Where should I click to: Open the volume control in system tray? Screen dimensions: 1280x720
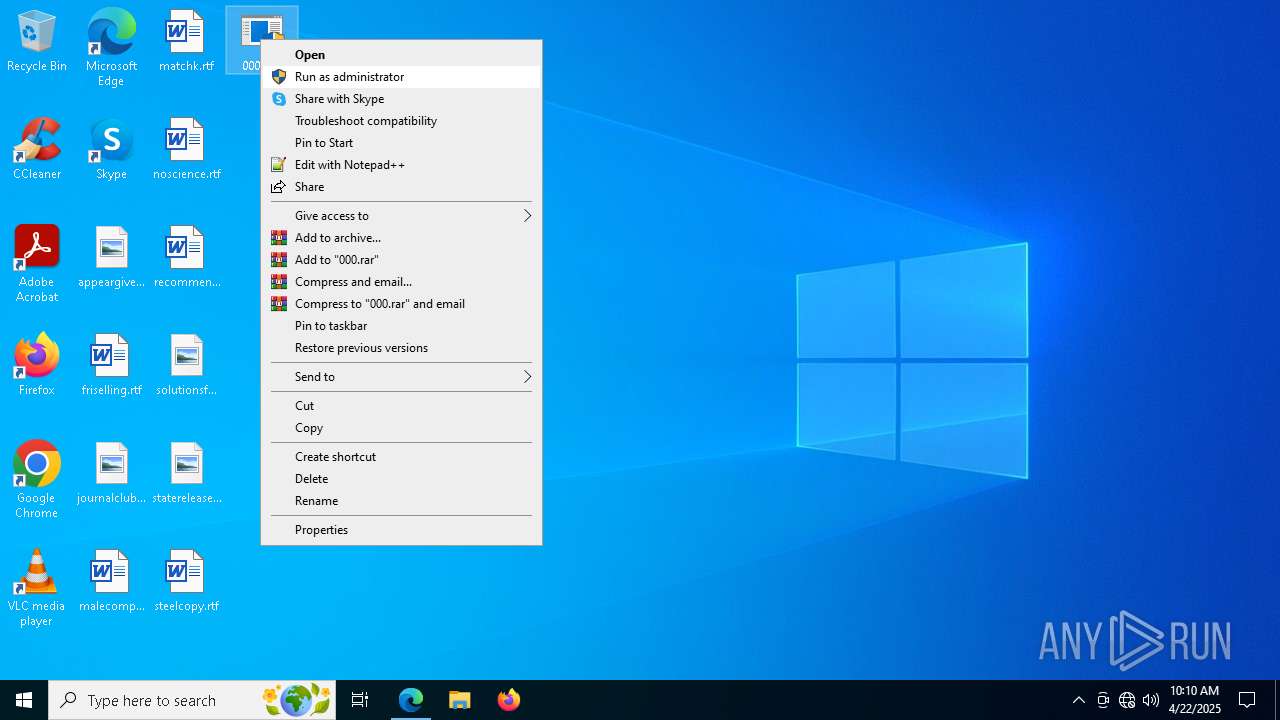point(1151,700)
